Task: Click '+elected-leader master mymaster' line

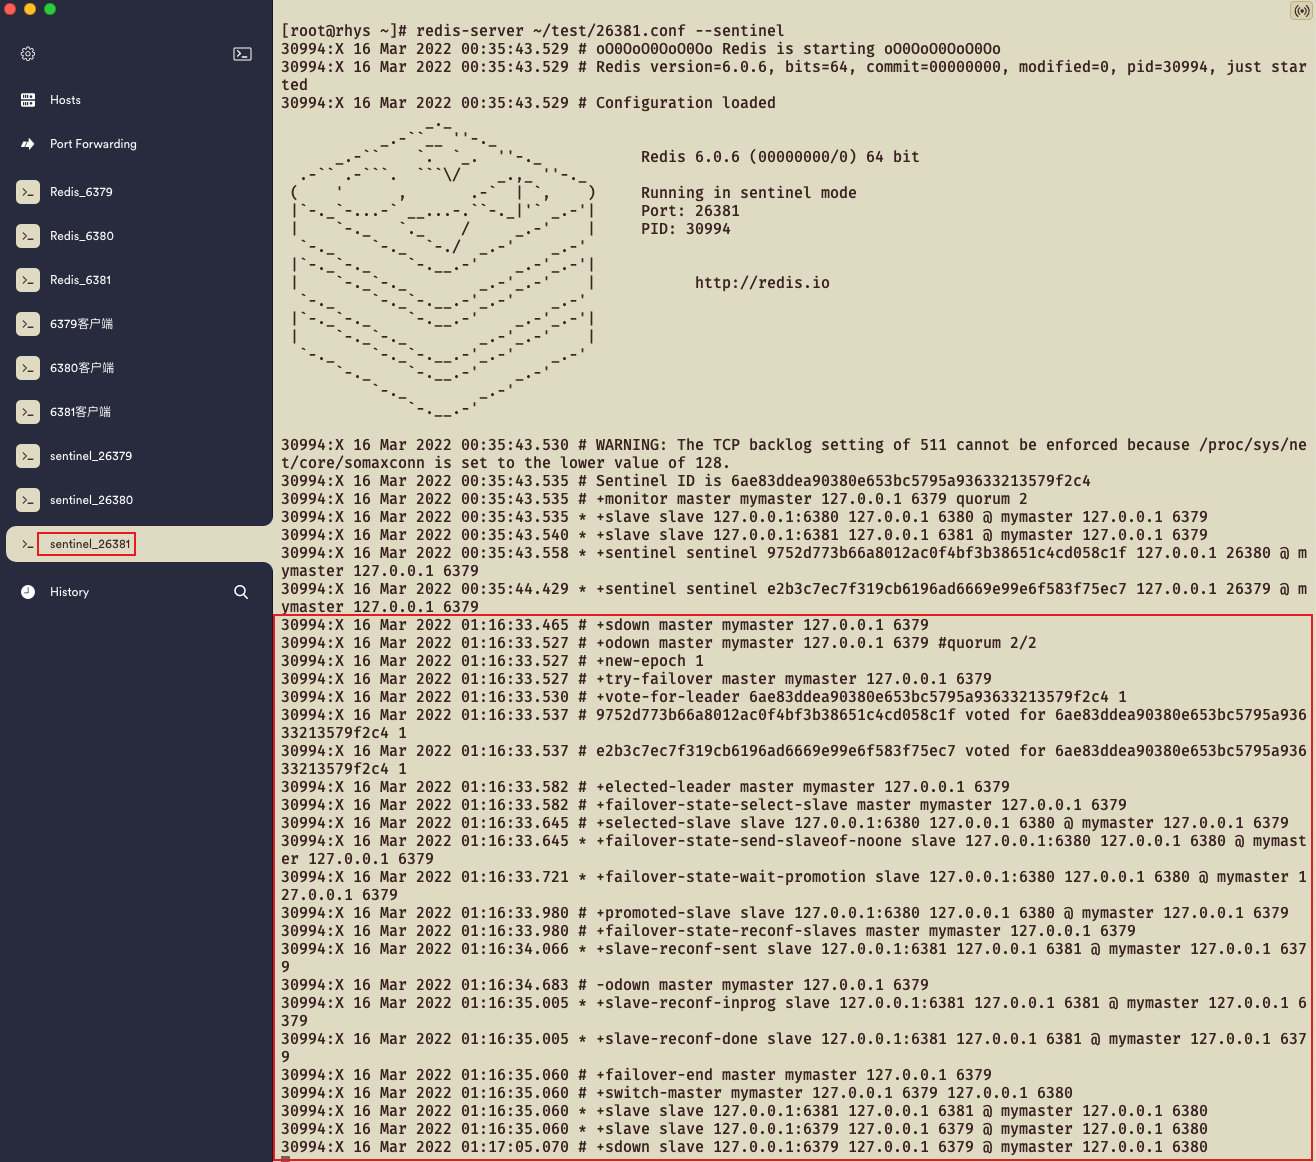Action: click(645, 787)
